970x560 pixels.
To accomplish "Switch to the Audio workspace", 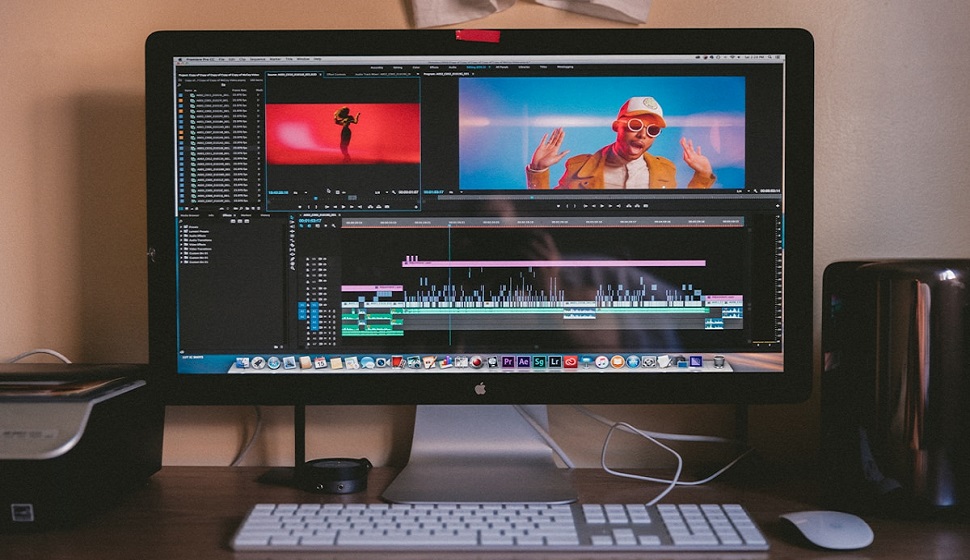I will (453, 67).
